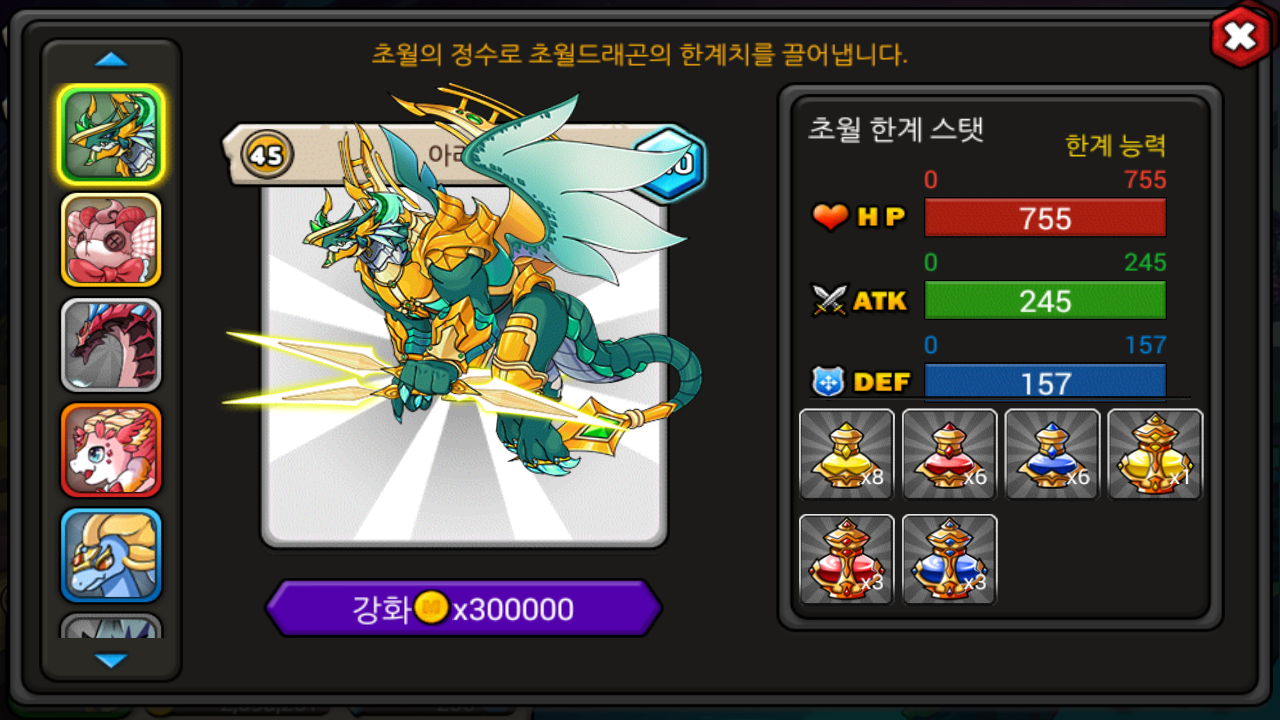Choose the pink sheep dragon thumbnail

[111, 240]
